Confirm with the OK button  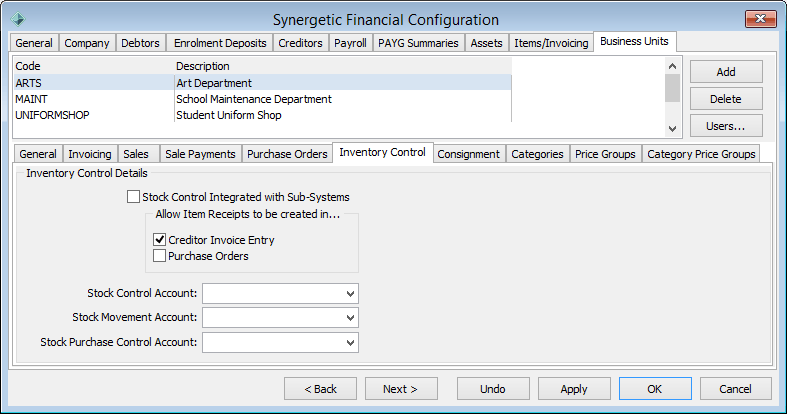pos(654,389)
